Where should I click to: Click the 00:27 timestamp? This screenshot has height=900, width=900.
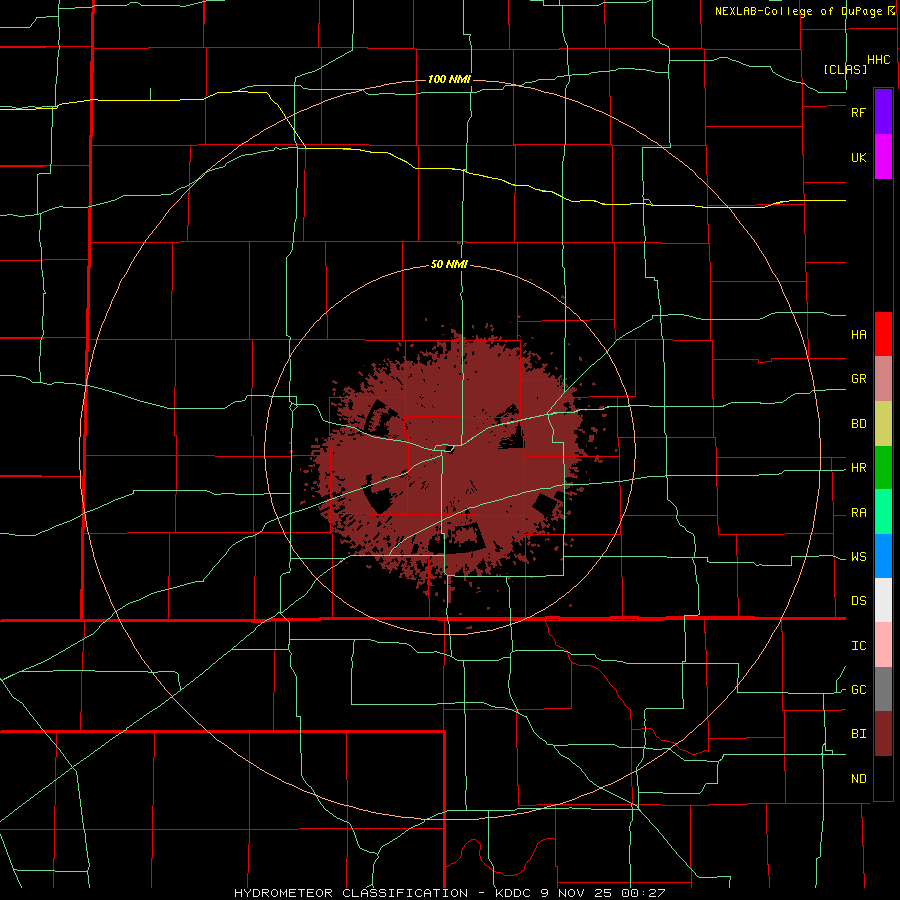[x=643, y=893]
